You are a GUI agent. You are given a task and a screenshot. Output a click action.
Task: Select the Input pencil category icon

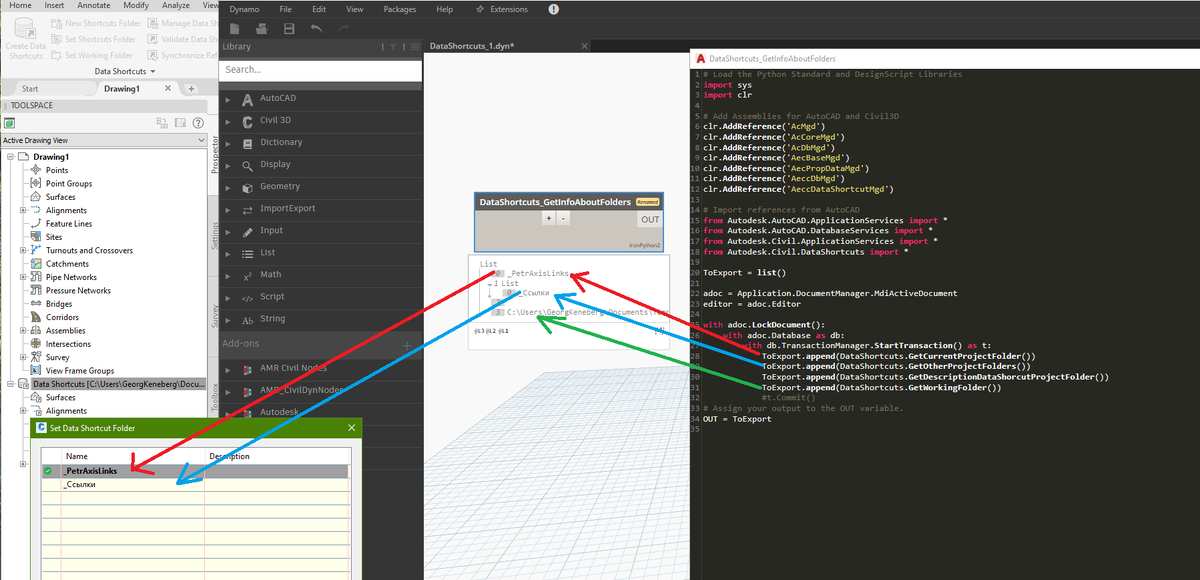pyautogui.click(x=247, y=231)
